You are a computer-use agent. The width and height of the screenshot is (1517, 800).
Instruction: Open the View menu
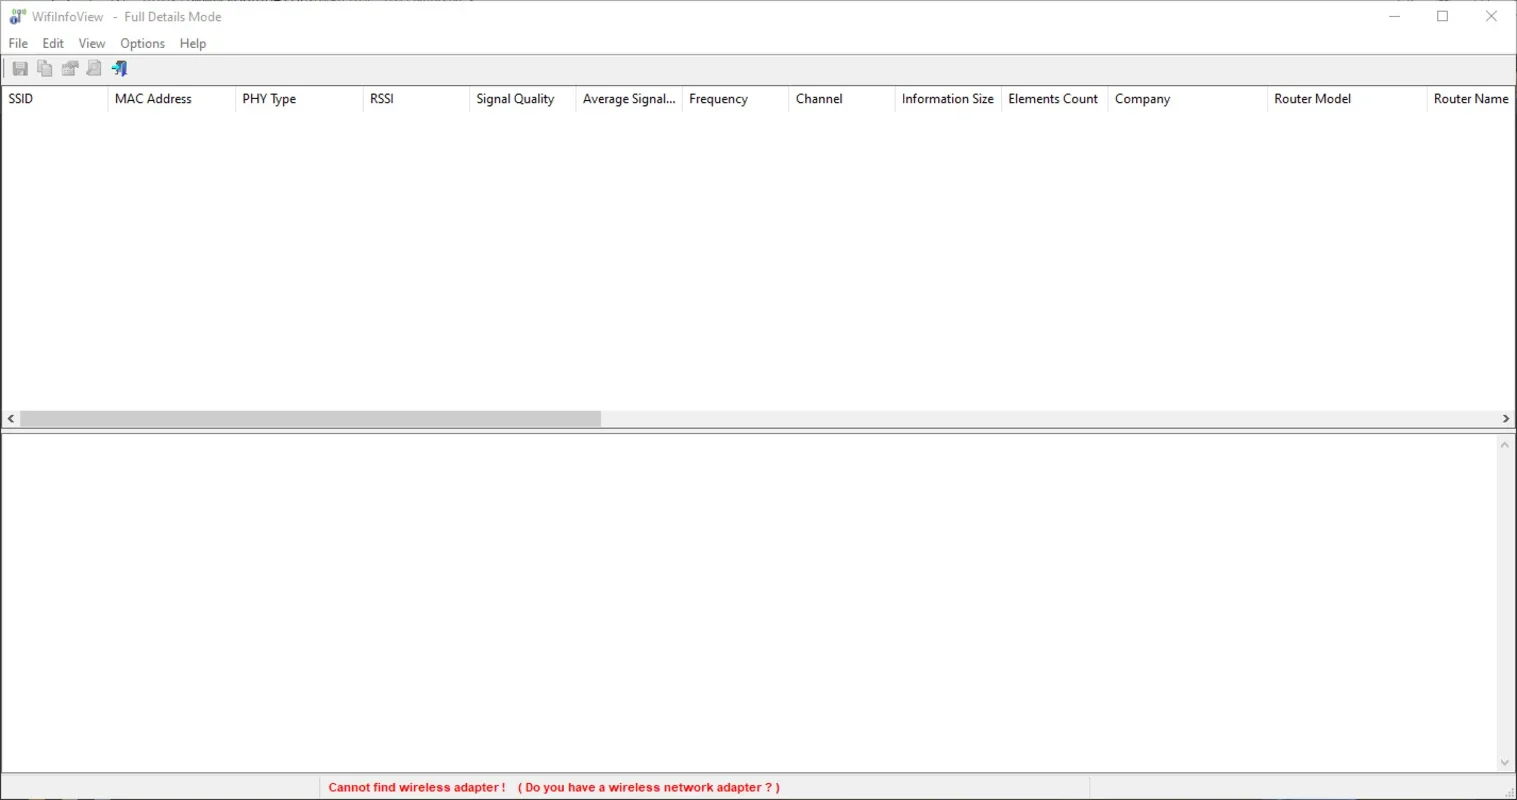coord(92,43)
